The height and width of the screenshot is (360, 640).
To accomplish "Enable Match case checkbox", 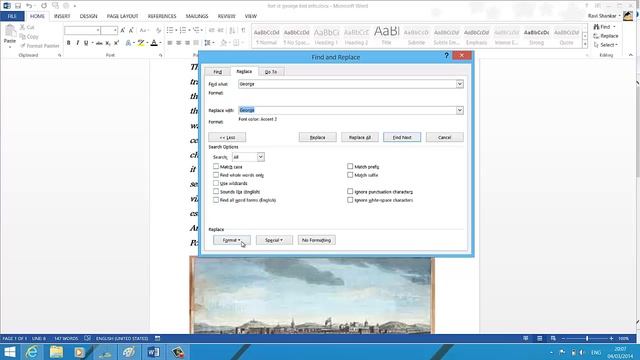I will coord(216,167).
